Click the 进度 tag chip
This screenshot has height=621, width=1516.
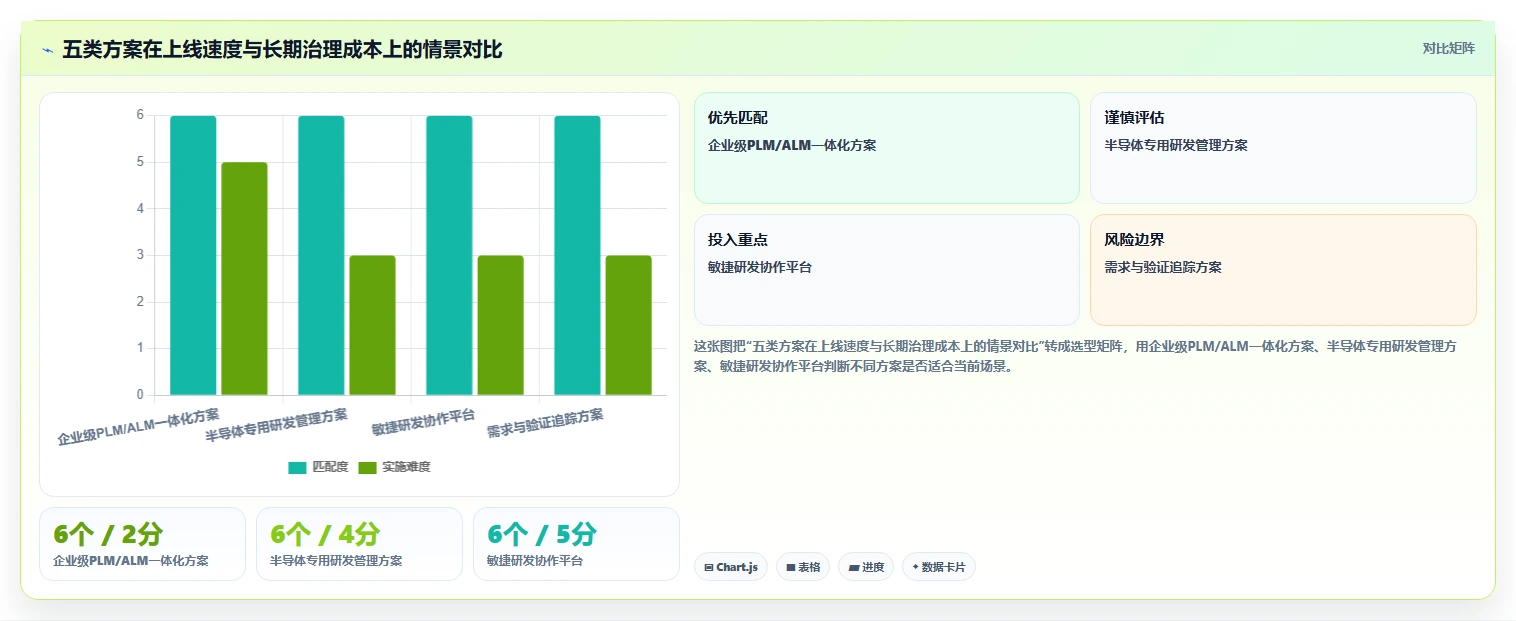coord(866,567)
